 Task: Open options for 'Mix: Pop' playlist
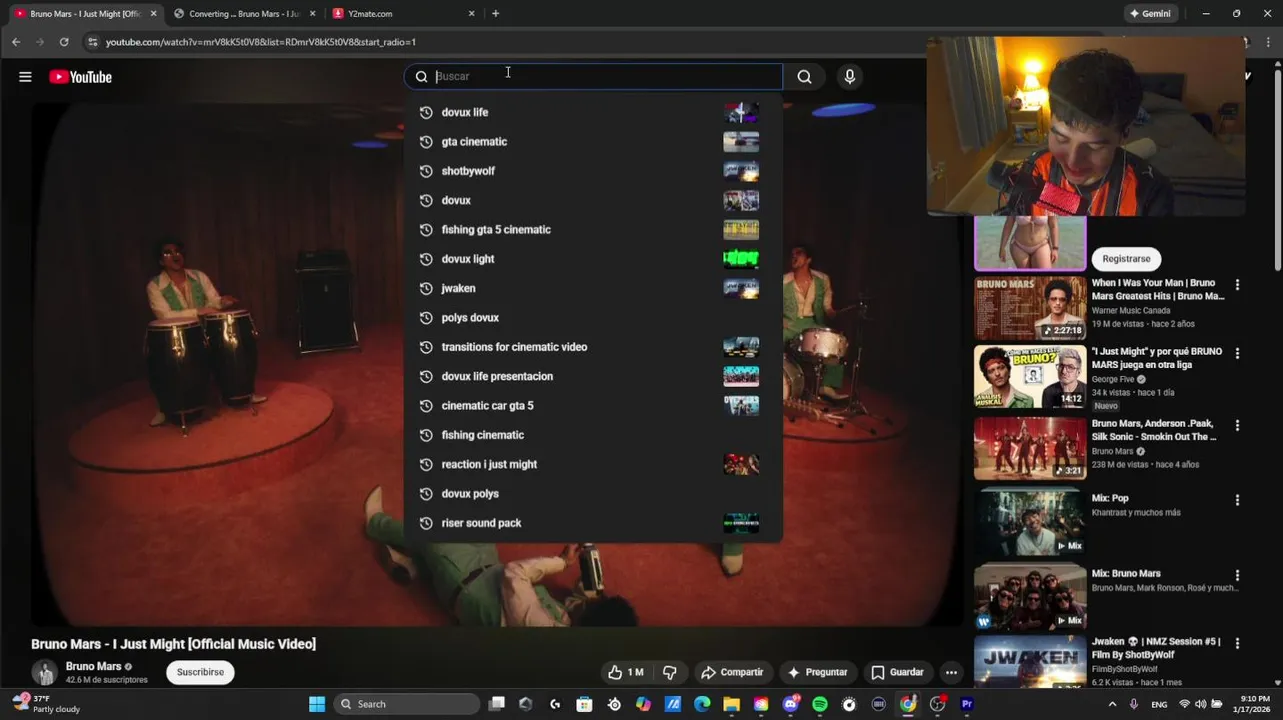[x=1237, y=500]
